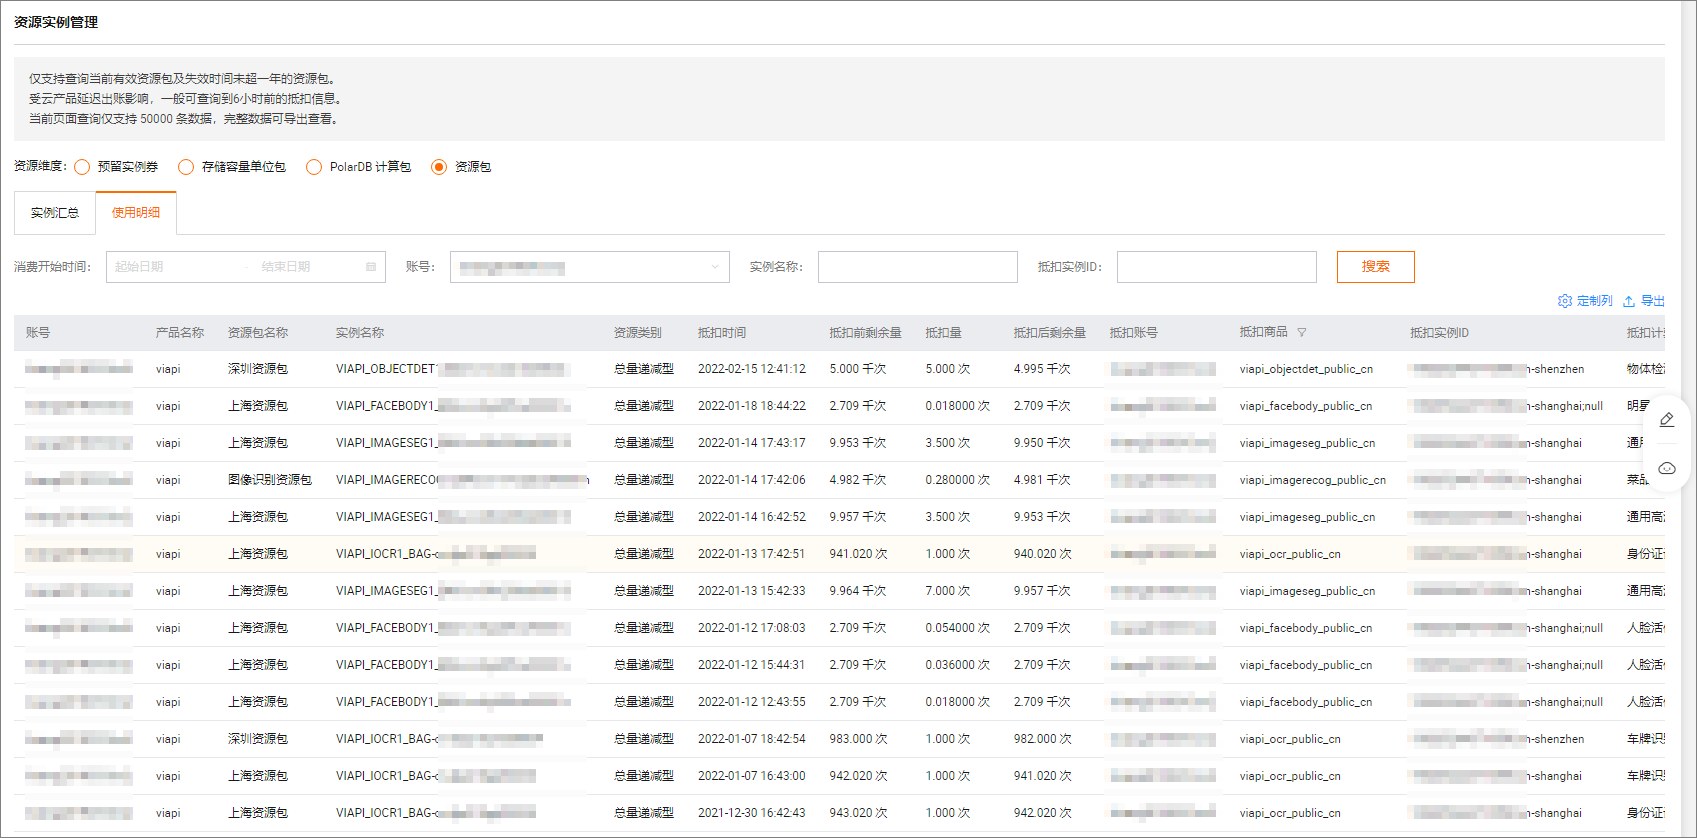The image size is (1697, 838).
Task: Click the 2022-01-14 16:42:52 time cell
Action: click(x=752, y=517)
